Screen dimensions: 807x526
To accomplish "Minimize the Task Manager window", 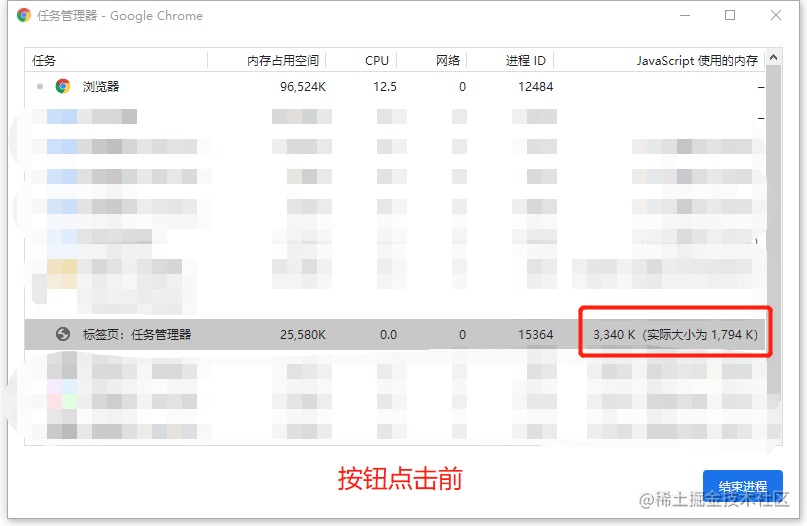I will (685, 15).
